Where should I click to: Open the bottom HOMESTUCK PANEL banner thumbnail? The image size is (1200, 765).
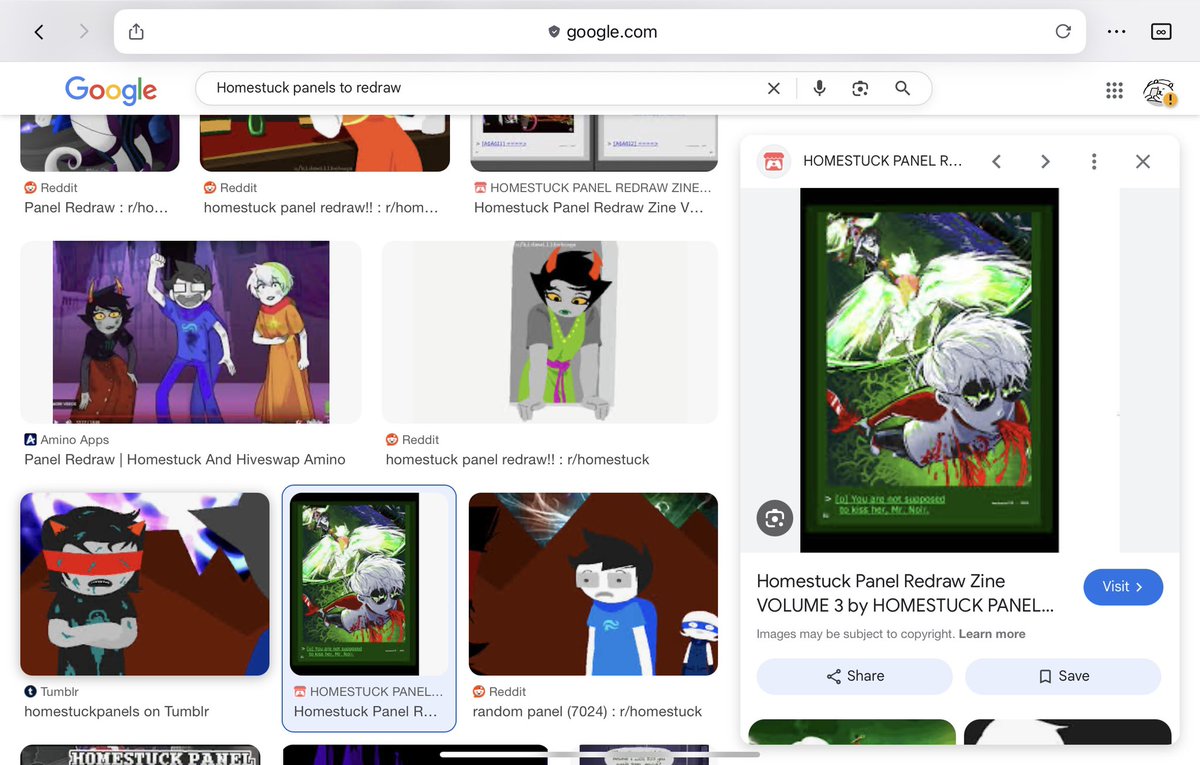140,755
